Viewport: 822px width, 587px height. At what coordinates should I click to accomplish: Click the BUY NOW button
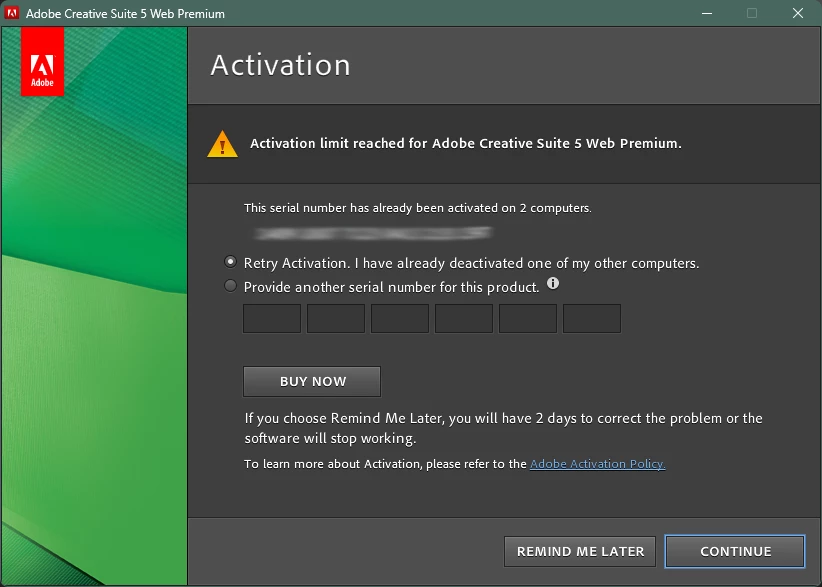[x=312, y=382]
